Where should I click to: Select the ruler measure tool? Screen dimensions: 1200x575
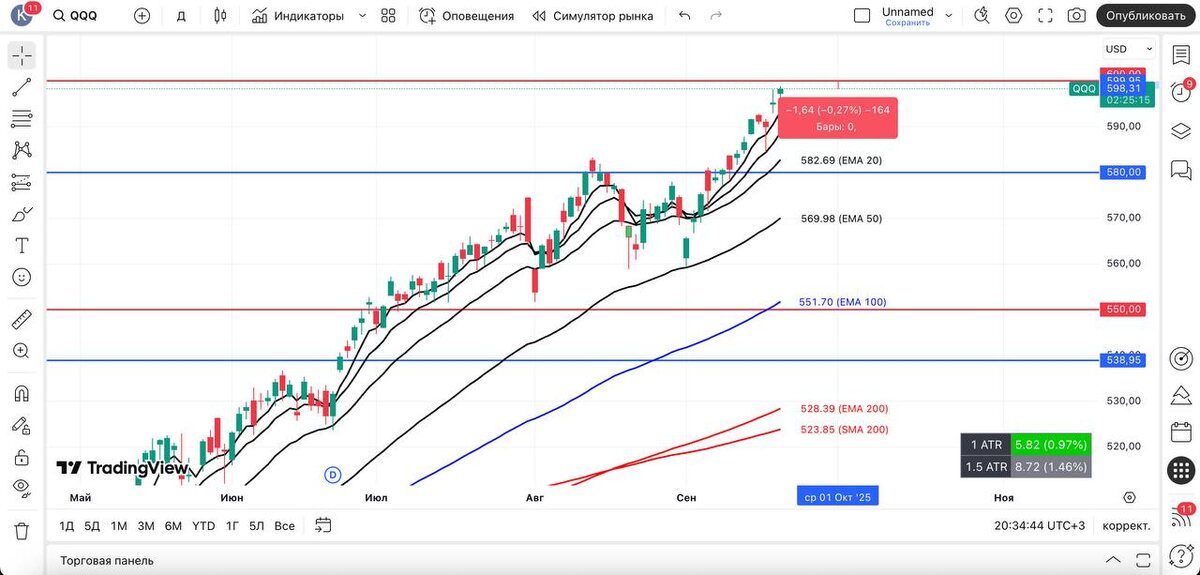[21, 320]
